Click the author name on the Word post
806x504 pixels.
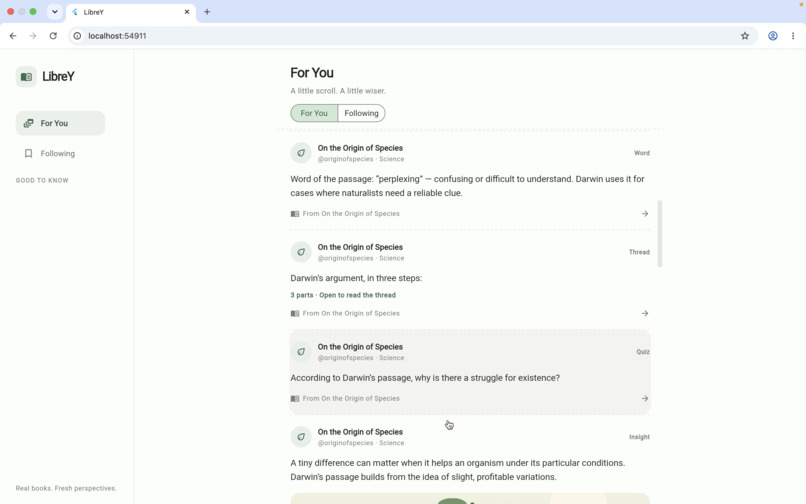coord(360,148)
